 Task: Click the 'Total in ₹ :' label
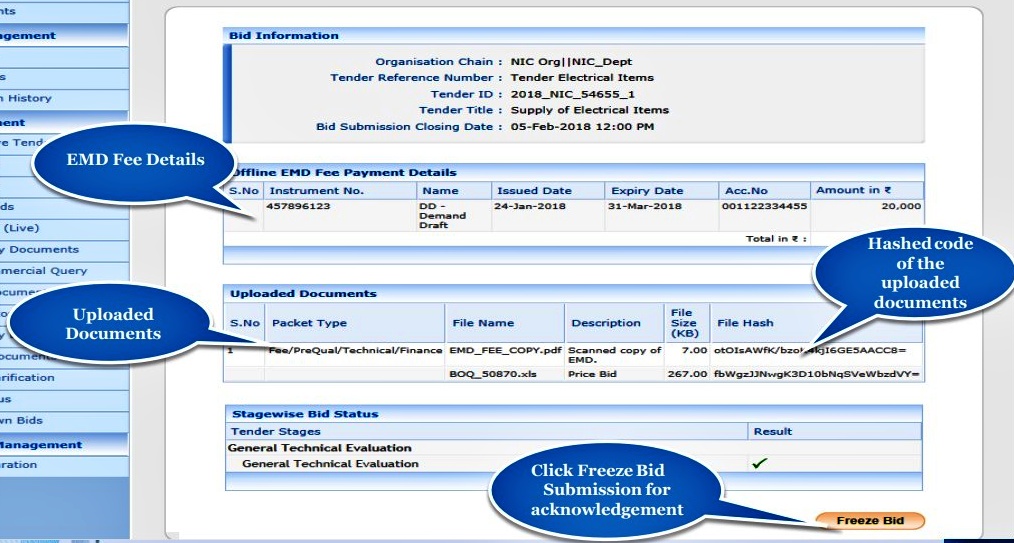click(776, 239)
